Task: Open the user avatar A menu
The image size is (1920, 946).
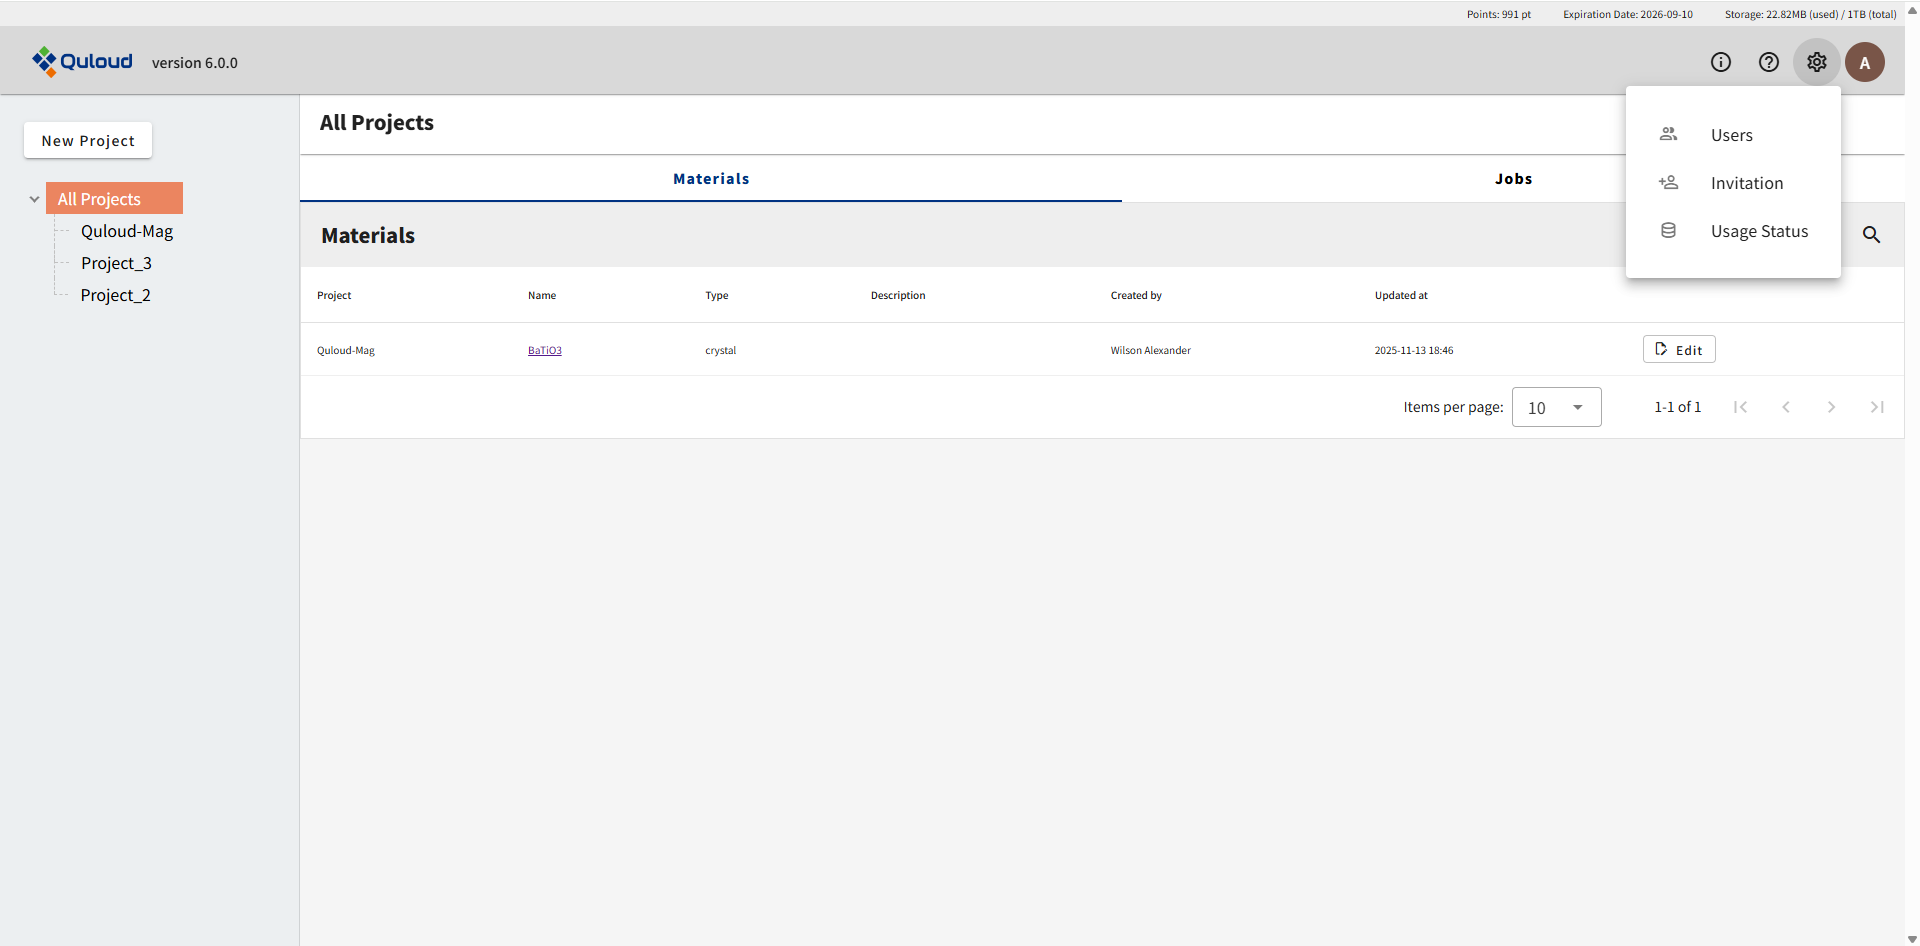Action: [x=1864, y=62]
